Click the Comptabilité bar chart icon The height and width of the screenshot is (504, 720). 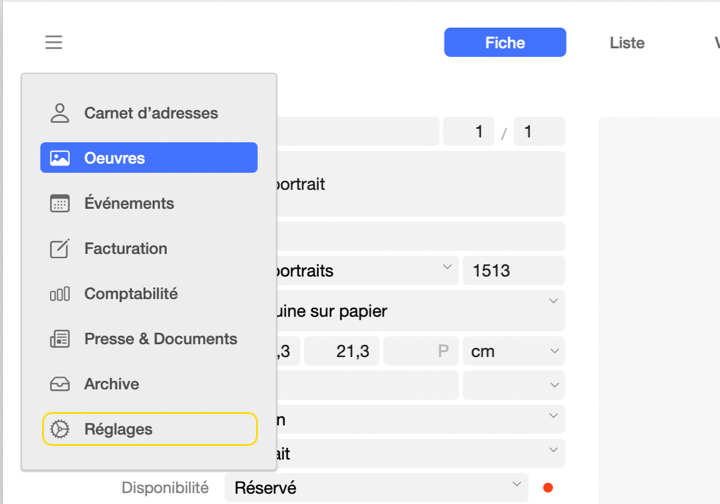(60, 294)
